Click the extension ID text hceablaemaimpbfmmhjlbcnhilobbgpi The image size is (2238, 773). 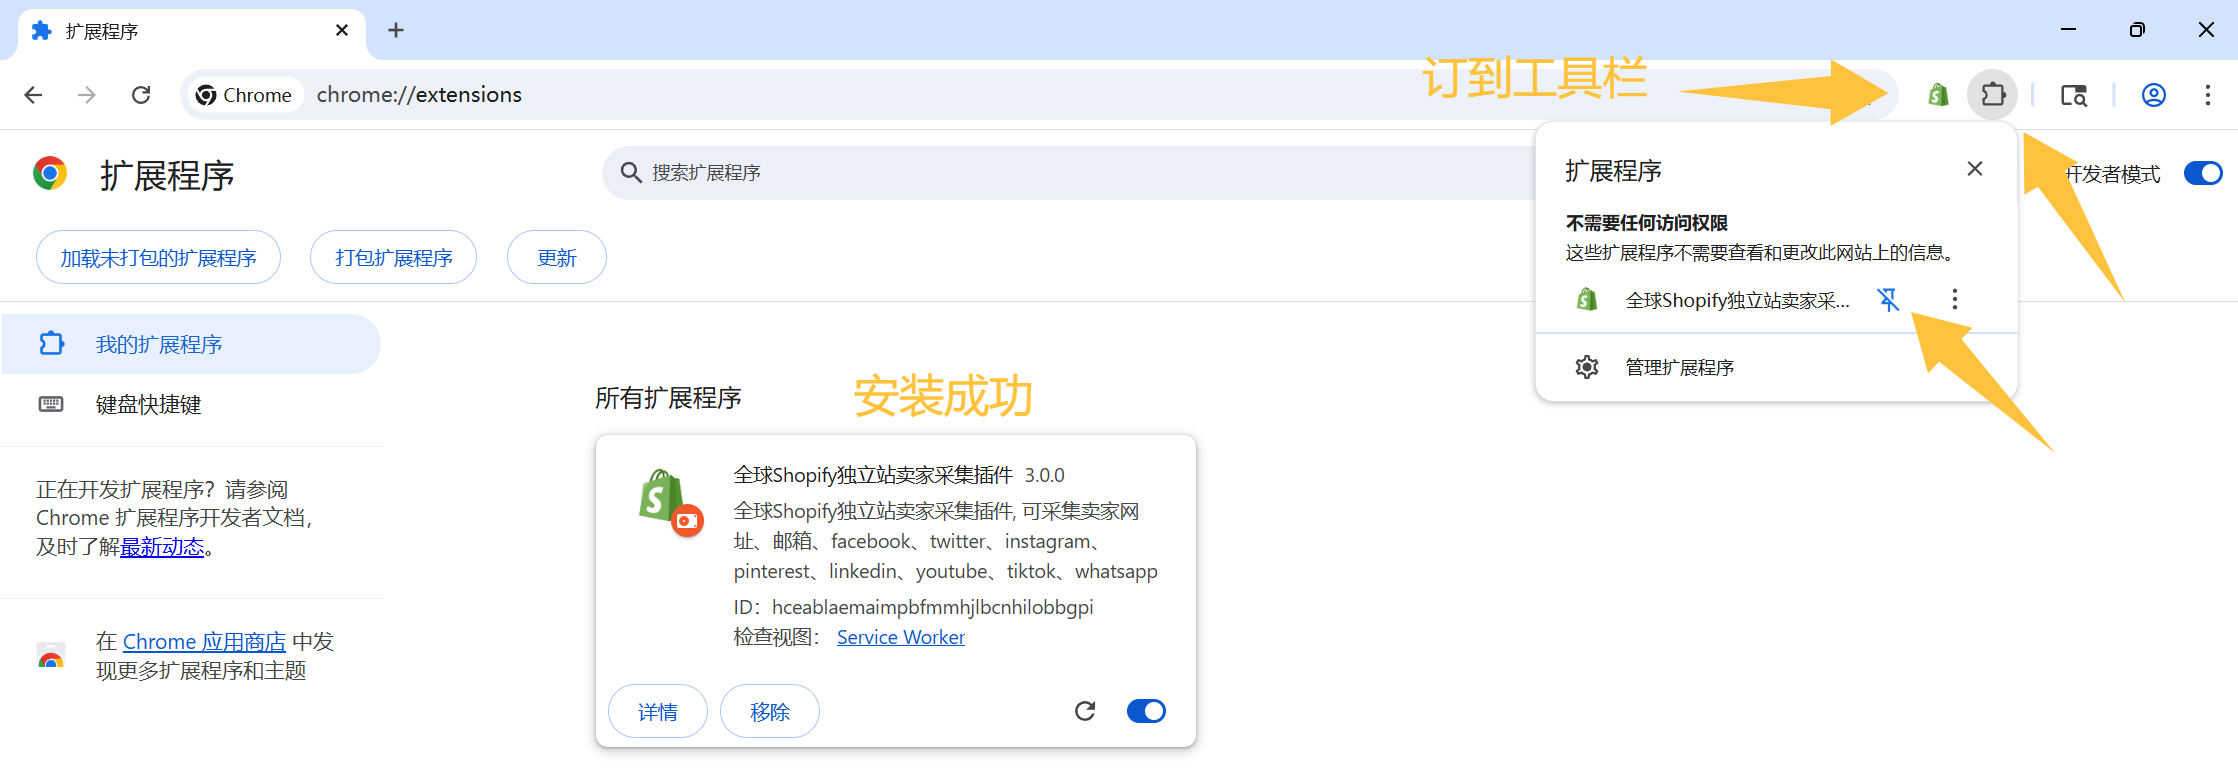click(933, 607)
